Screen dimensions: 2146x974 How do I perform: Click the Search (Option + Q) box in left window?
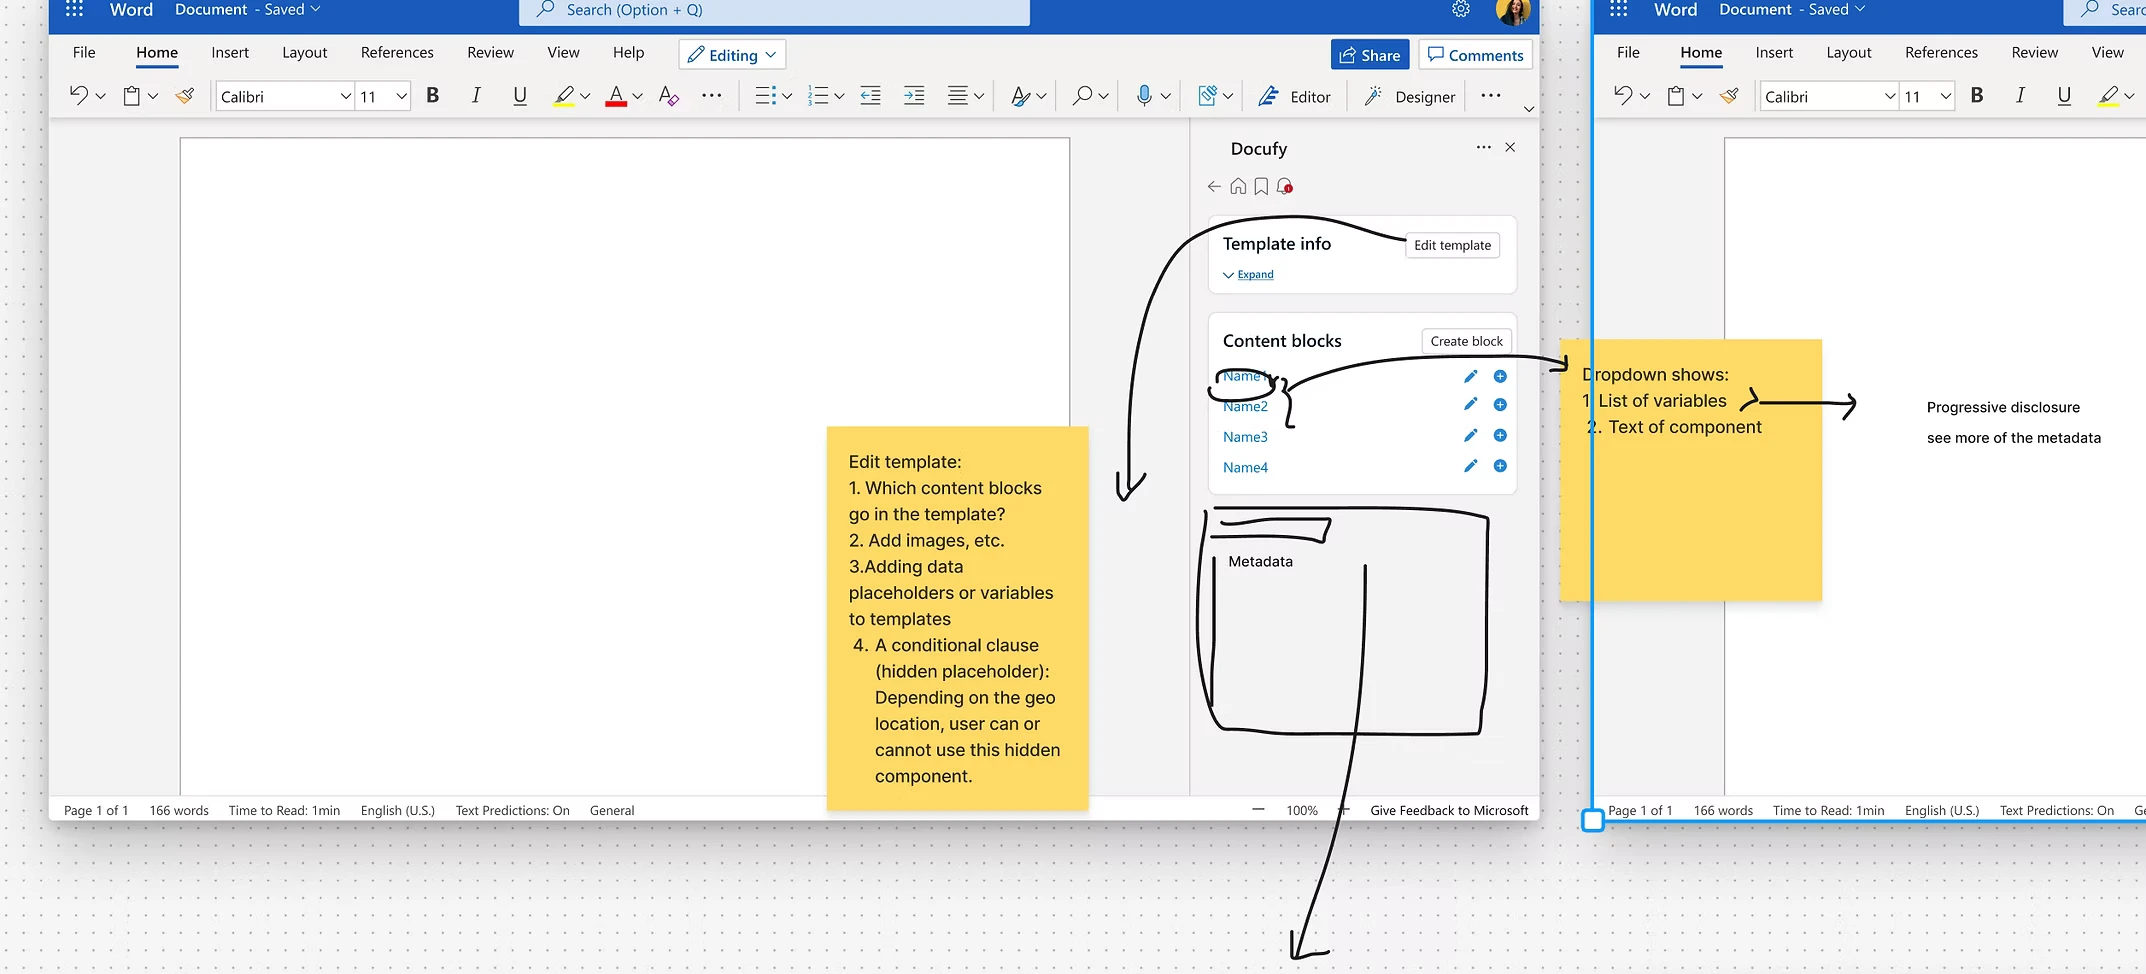[774, 11]
